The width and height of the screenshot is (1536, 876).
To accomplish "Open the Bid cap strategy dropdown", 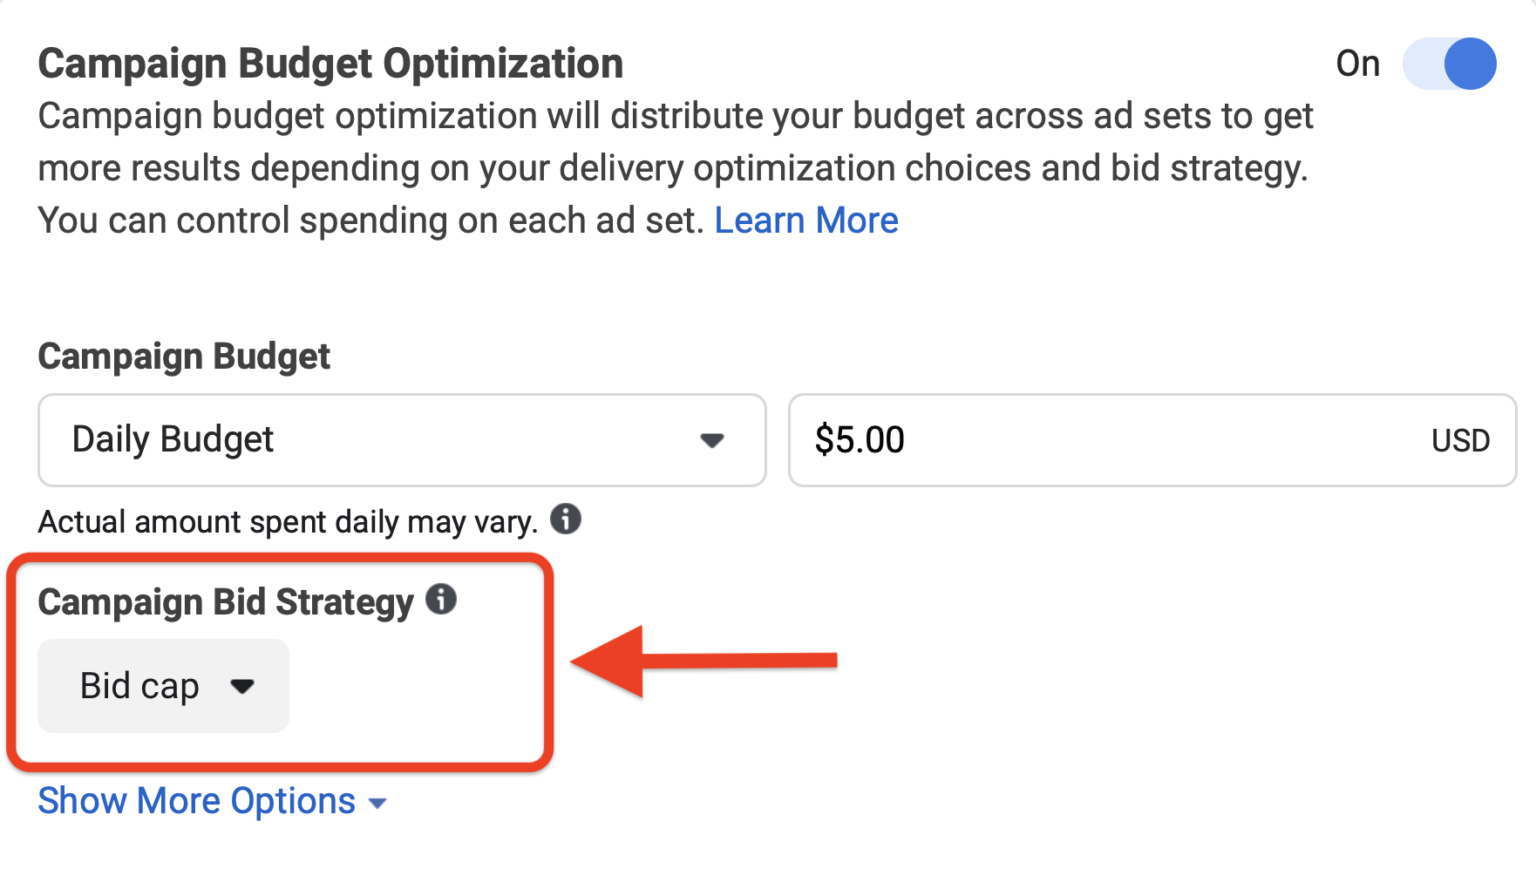I will (162, 686).
